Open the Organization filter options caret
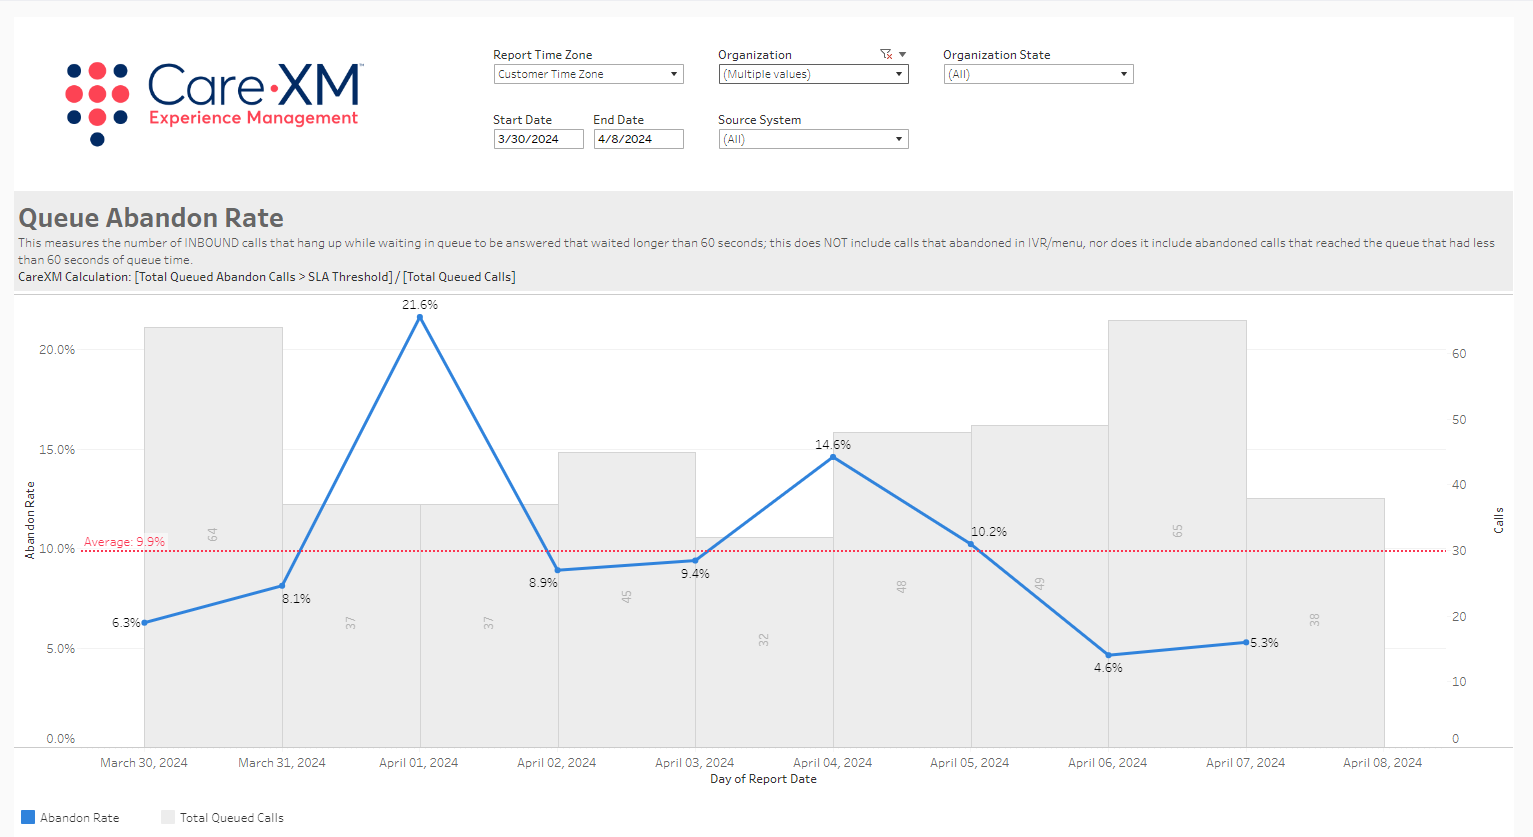 [902, 55]
